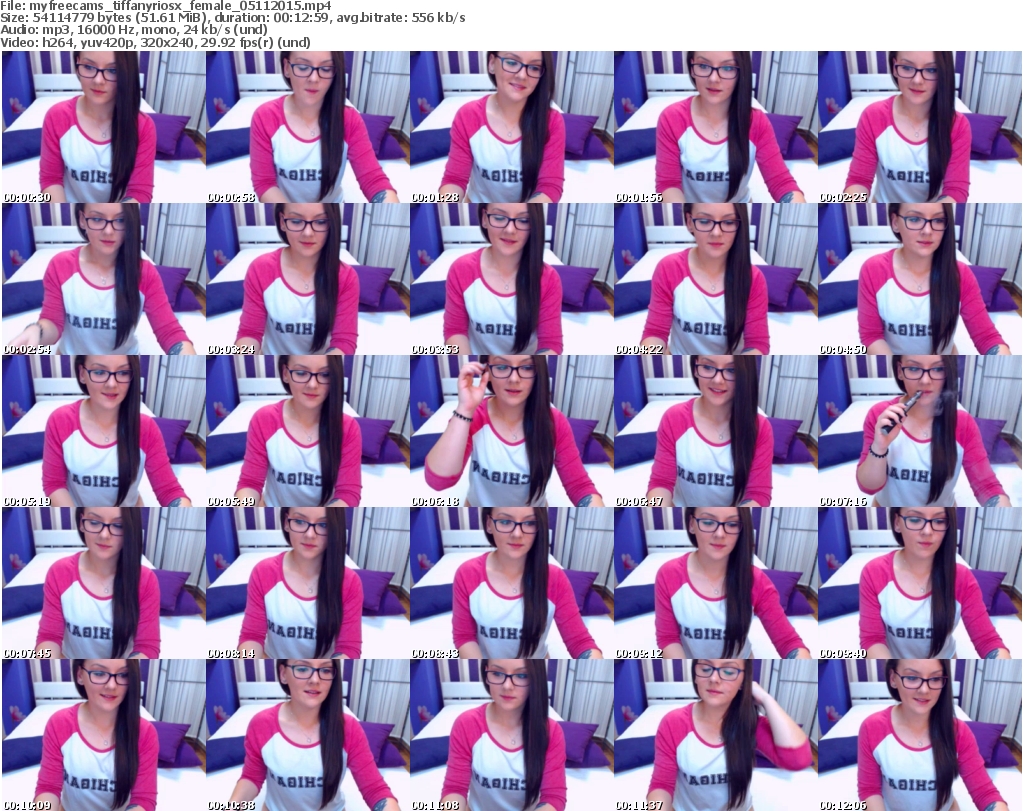
Task: Select the thumbnail frame at 00:08:43
Action: coord(511,583)
